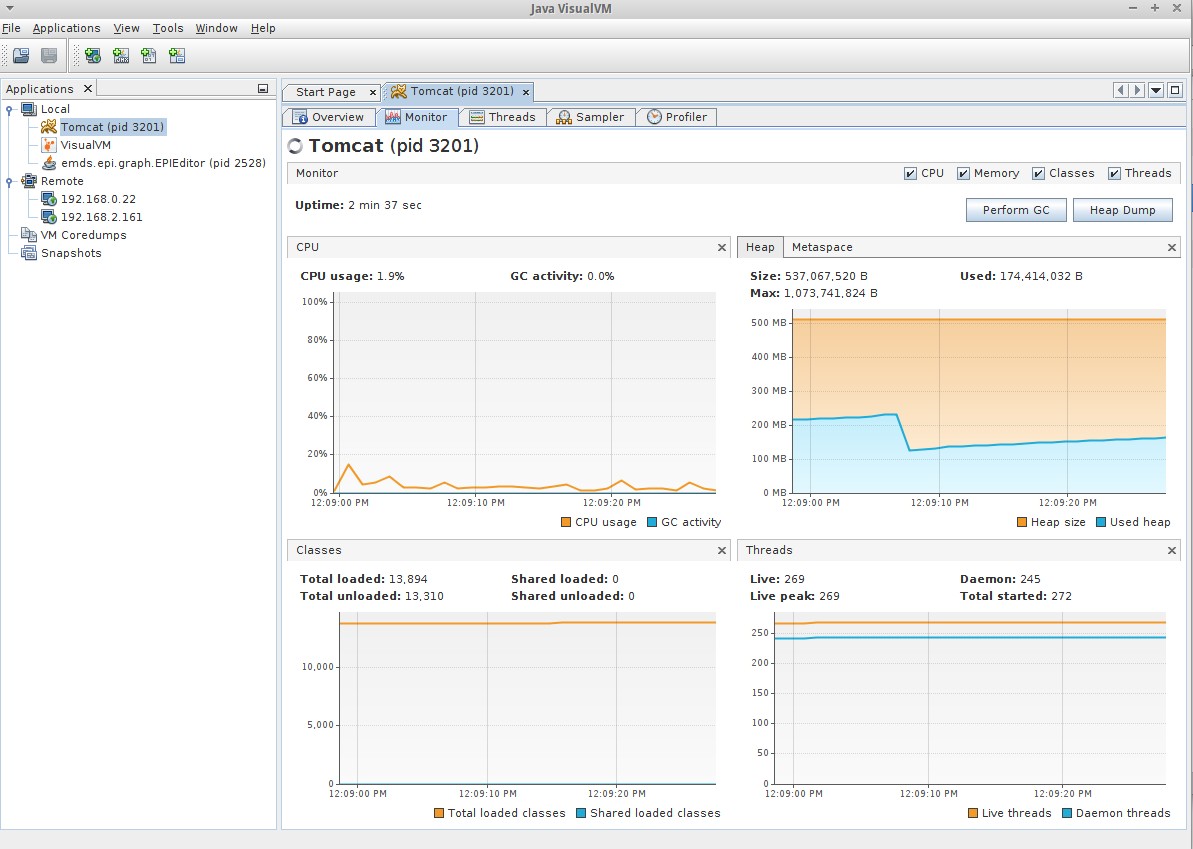
Task: Select the VM Coredumps tree node
Action: pos(84,235)
